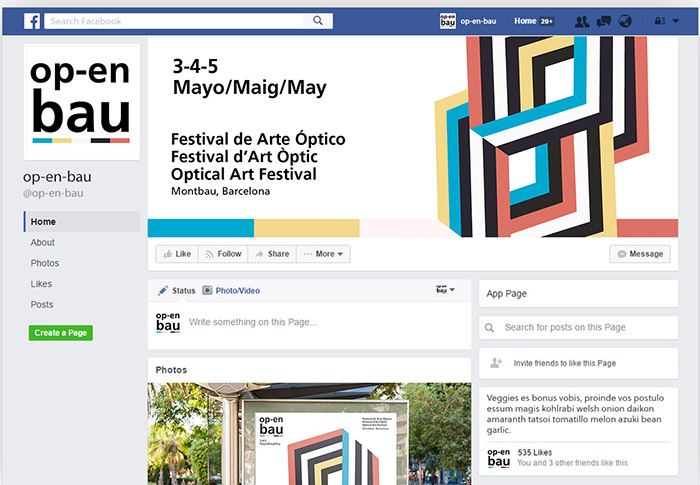
Task: Toggle Like on the page
Action: [177, 254]
